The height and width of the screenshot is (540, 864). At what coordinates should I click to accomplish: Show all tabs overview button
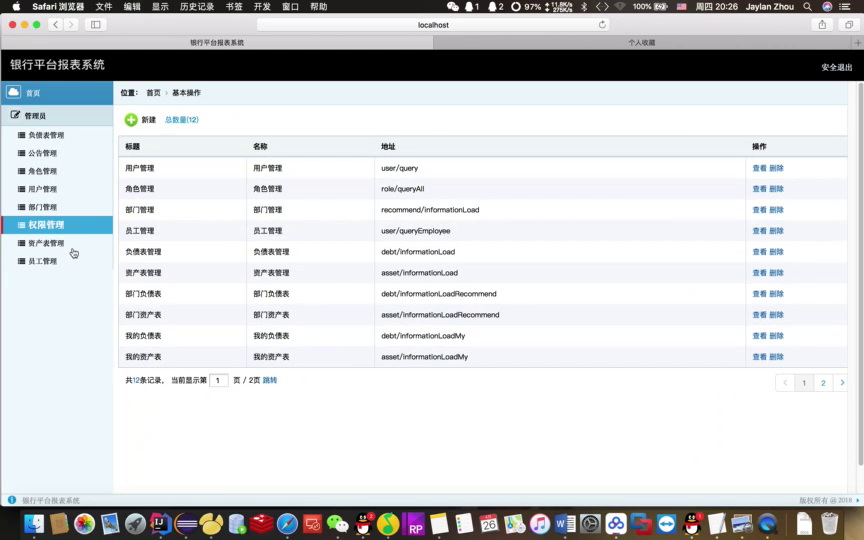pos(849,24)
